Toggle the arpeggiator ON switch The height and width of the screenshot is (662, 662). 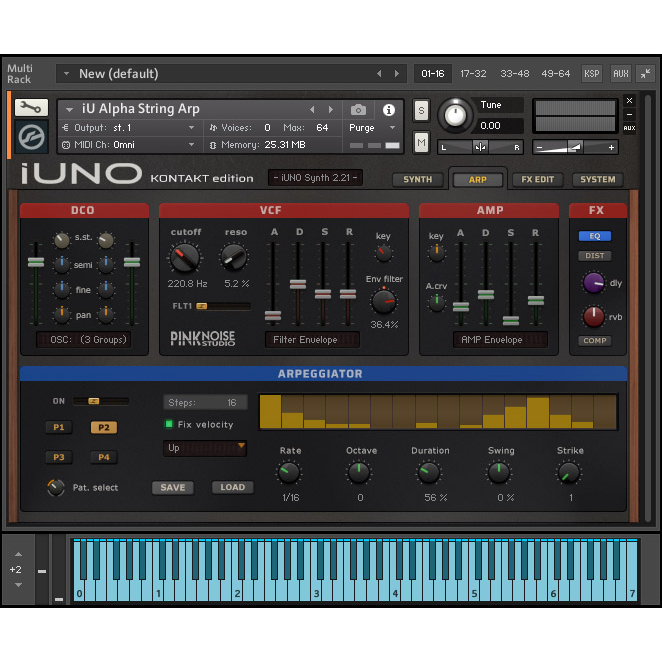tap(100, 401)
